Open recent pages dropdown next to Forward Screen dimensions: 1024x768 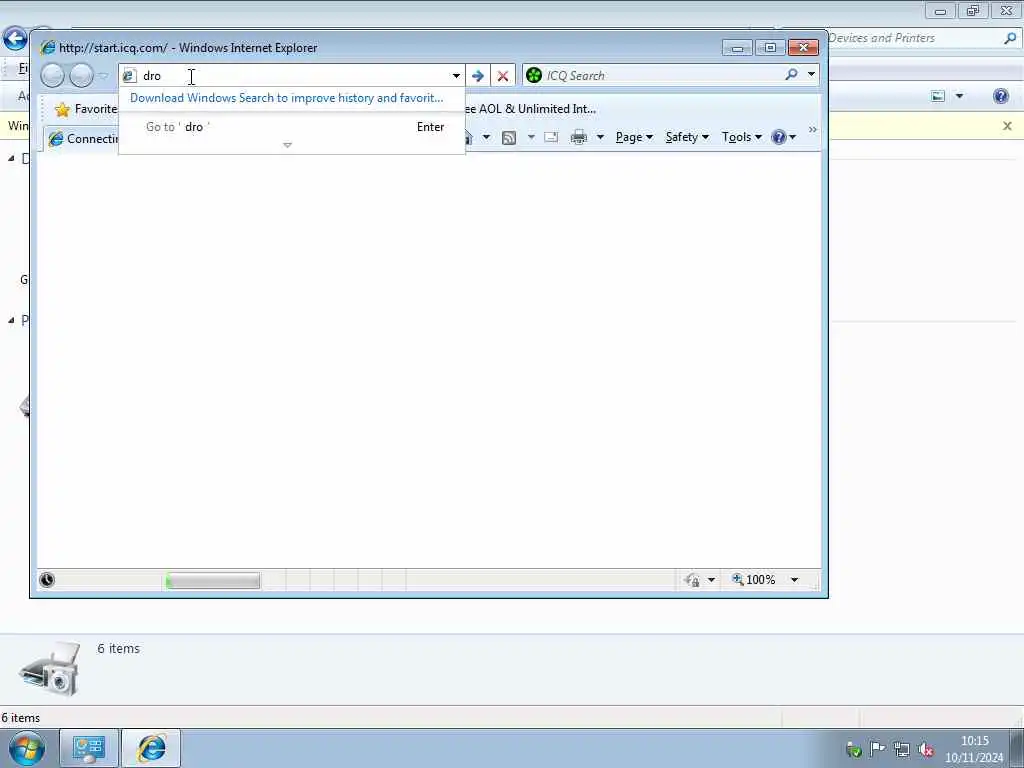coord(103,76)
